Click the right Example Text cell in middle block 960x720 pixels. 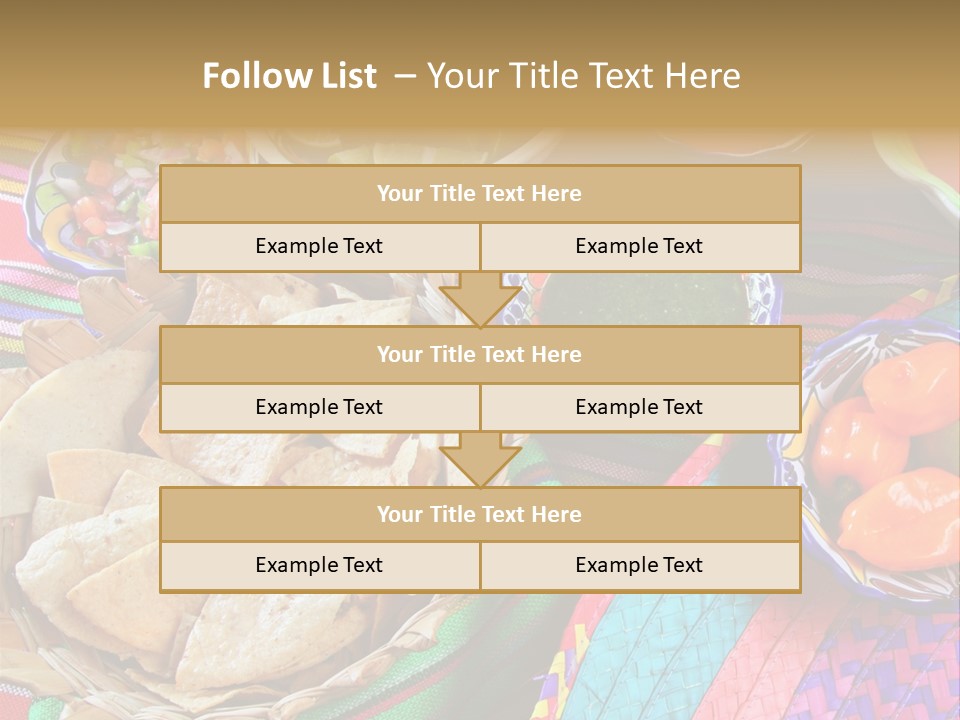[x=640, y=408]
